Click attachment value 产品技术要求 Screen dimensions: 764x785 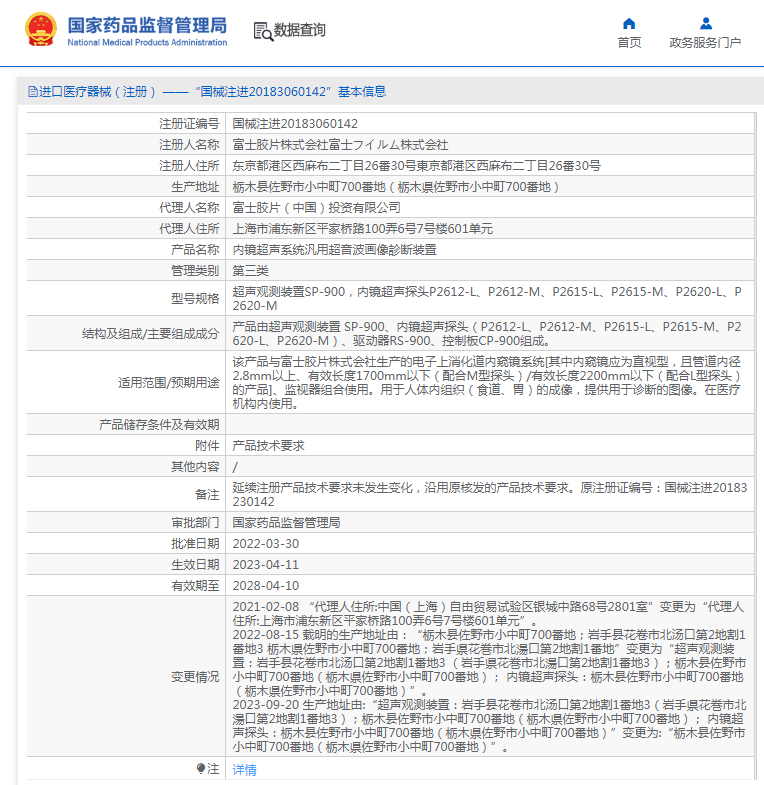[268, 446]
